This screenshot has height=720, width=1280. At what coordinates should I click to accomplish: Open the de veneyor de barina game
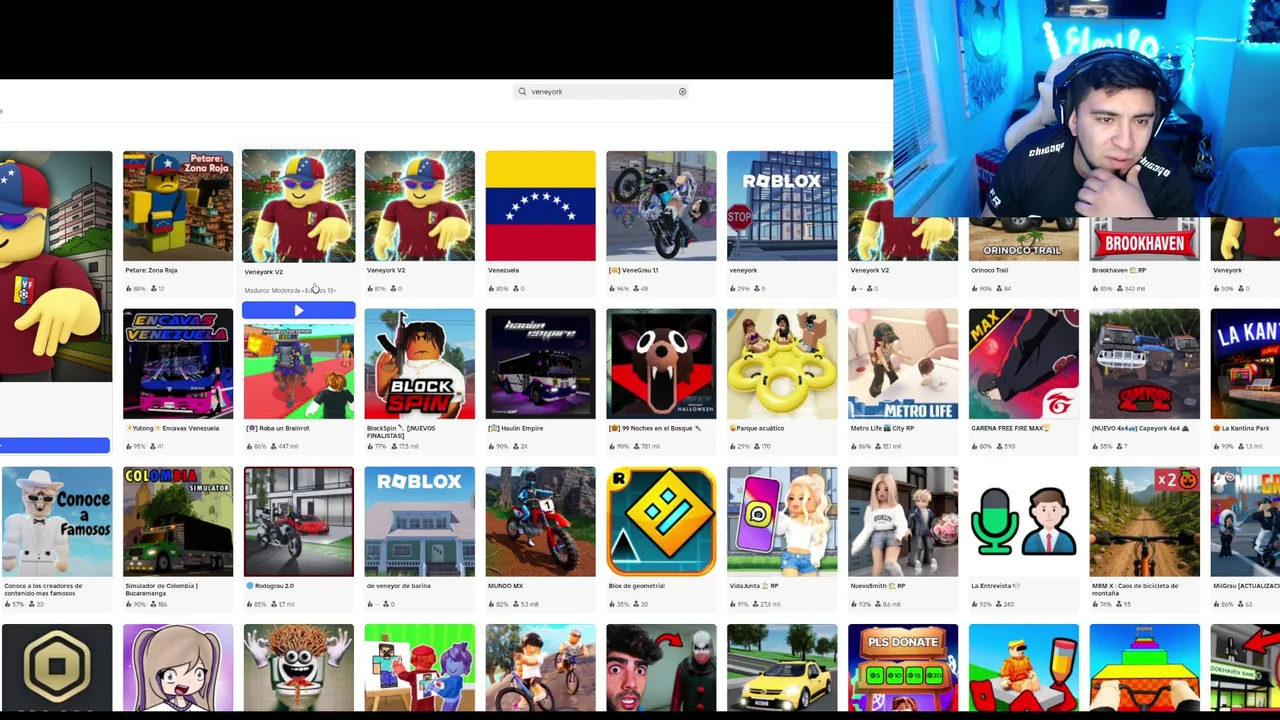click(419, 522)
